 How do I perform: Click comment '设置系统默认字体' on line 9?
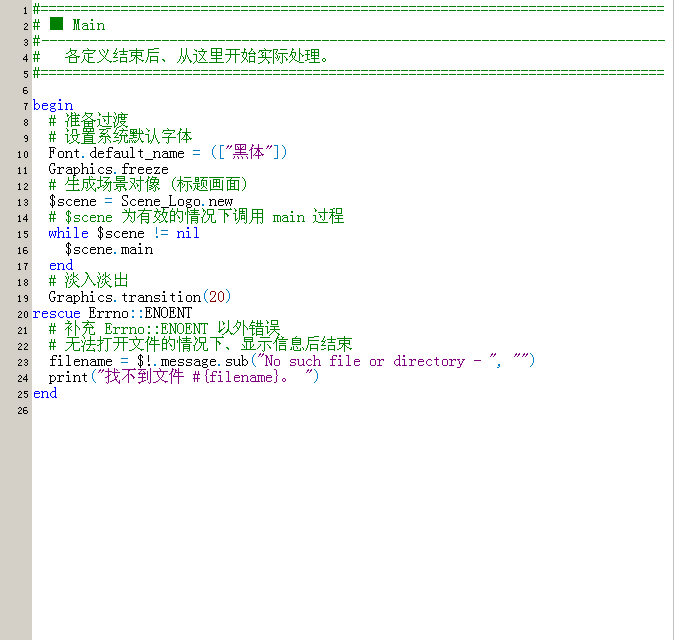point(128,137)
